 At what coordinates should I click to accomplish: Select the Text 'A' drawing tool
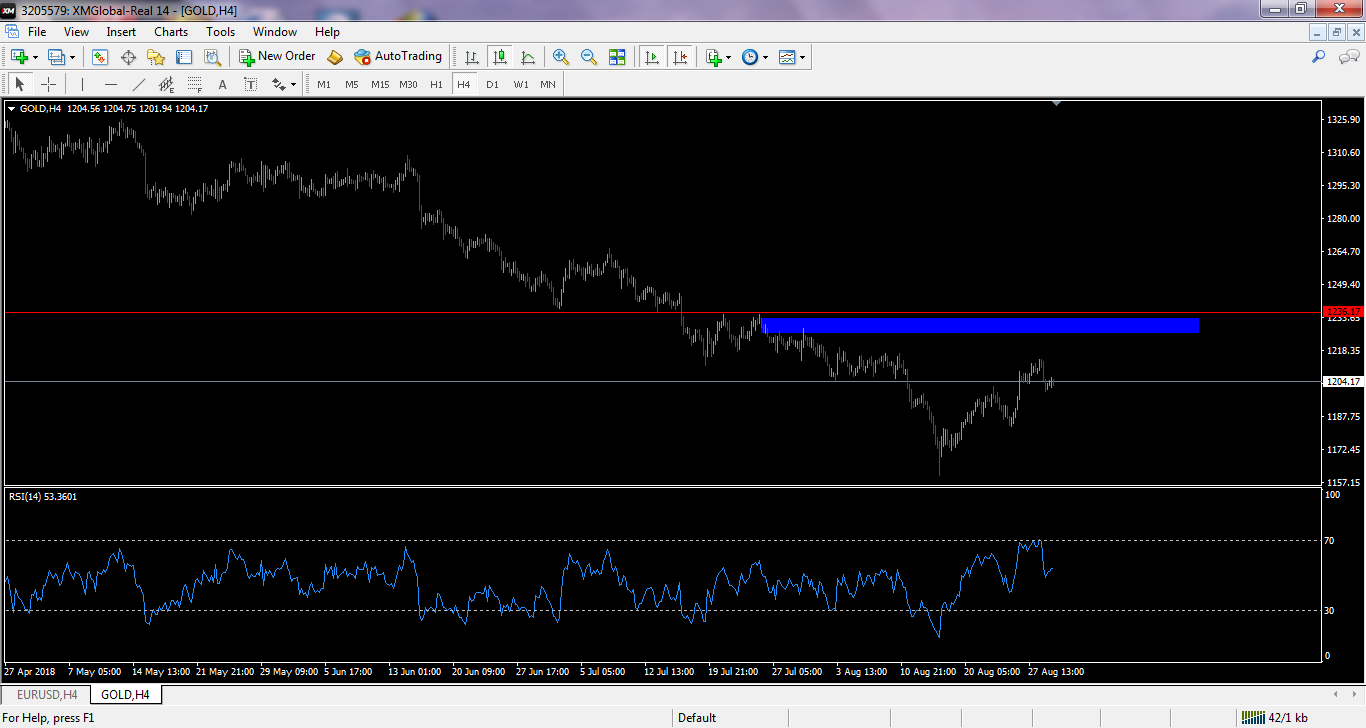[222, 85]
